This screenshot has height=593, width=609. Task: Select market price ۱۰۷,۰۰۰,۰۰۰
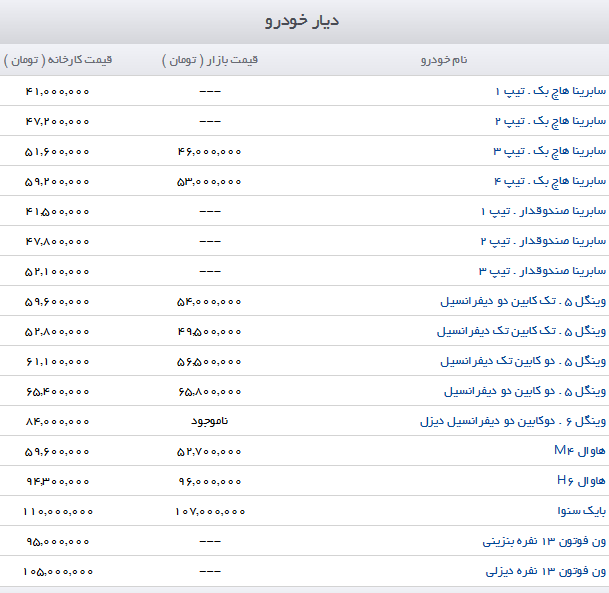[210, 511]
